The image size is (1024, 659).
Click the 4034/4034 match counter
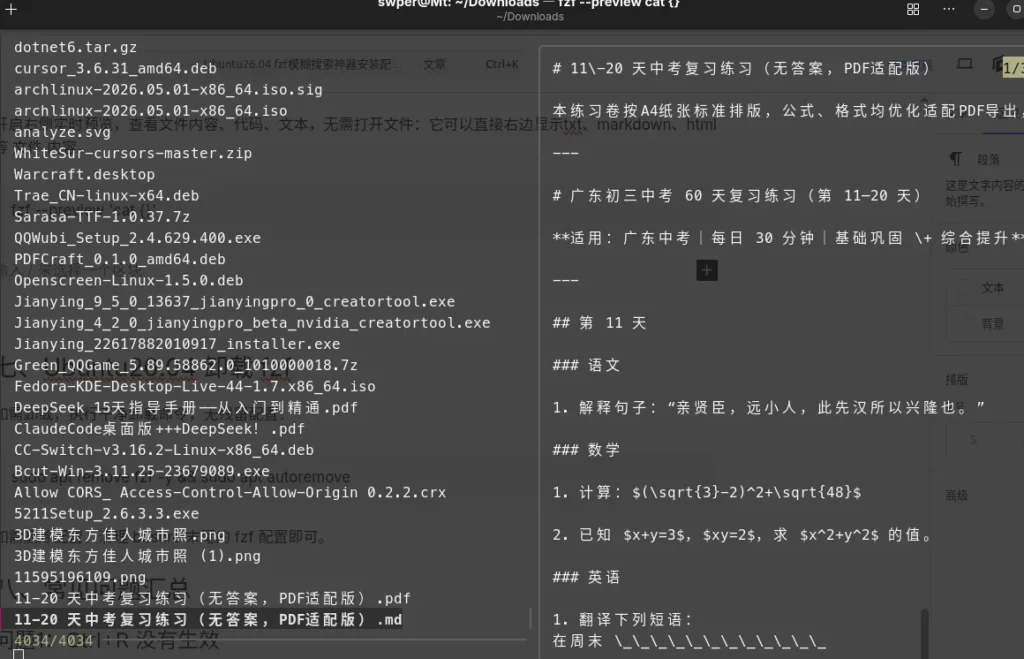(54, 641)
